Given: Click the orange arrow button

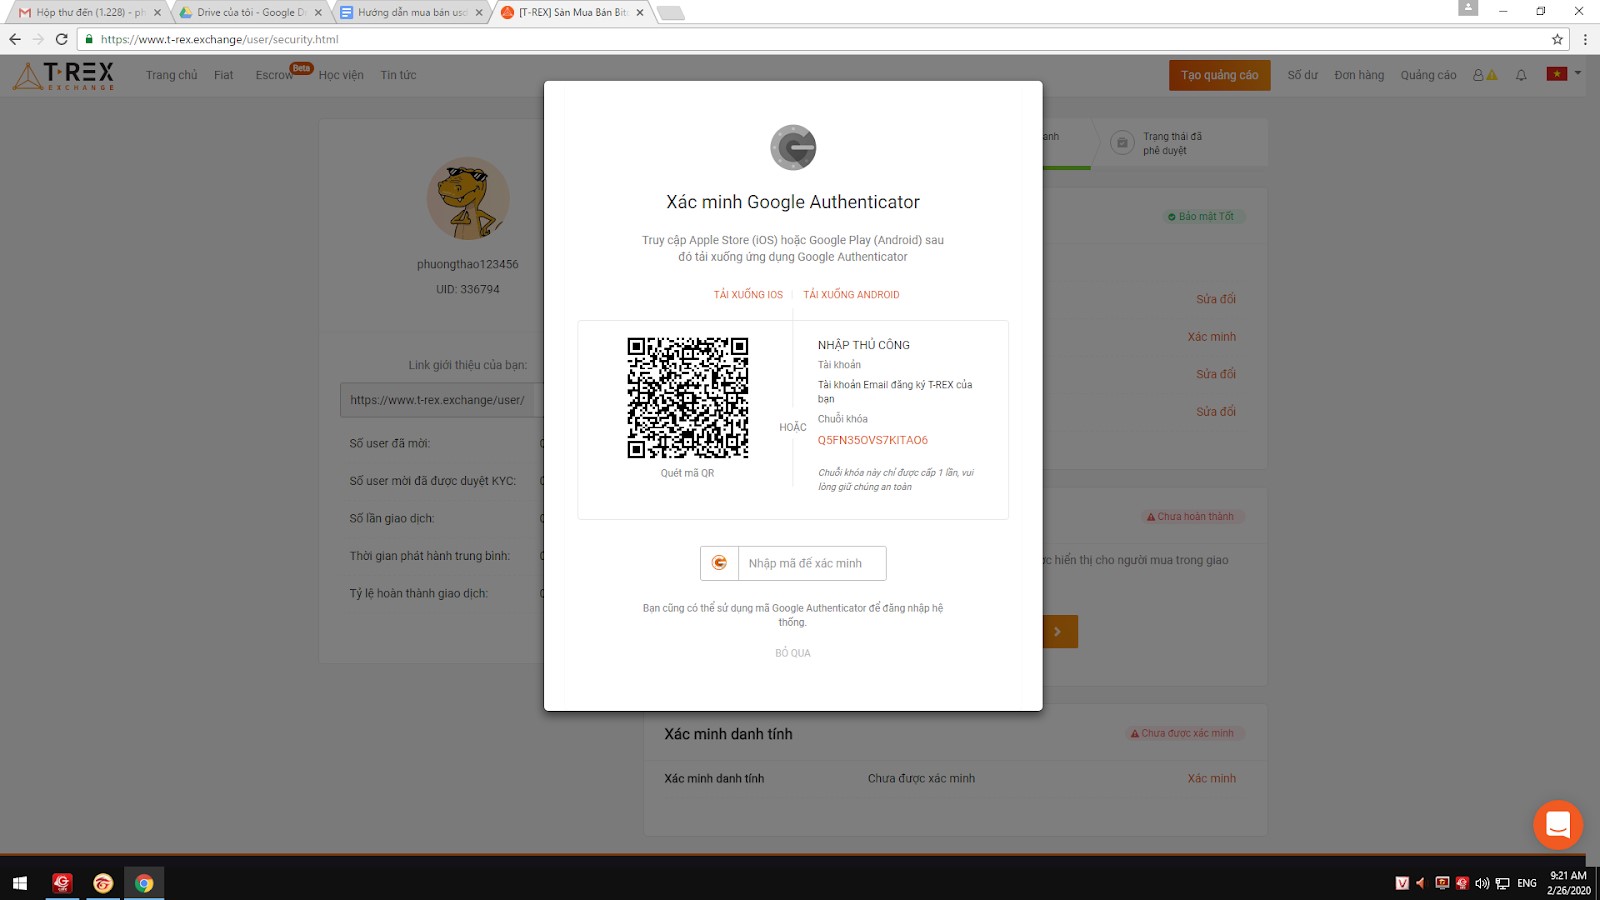Looking at the screenshot, I should coord(1058,631).
